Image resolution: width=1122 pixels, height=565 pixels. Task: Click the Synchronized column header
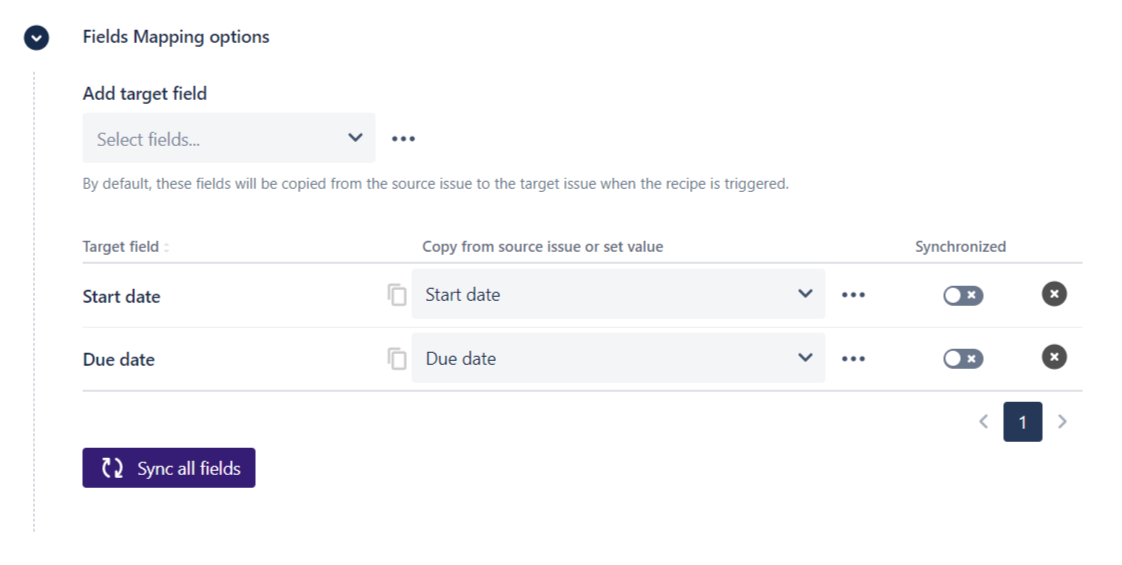960,247
